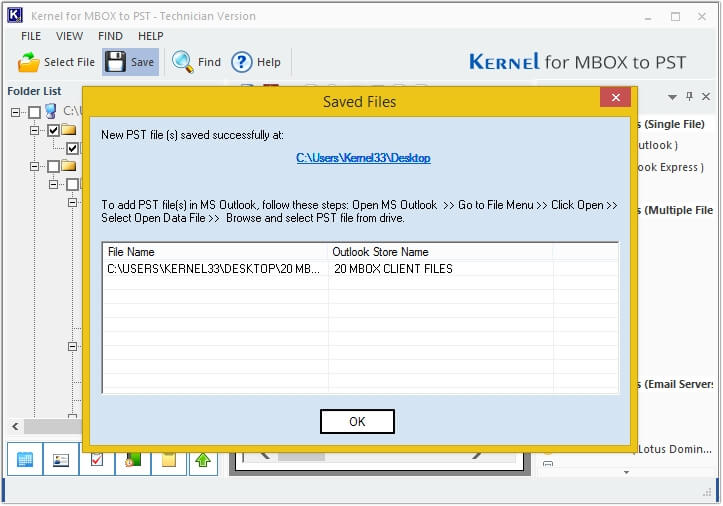Click OK in Saved Files dialog
The width and height of the screenshot is (723, 506).
[x=357, y=422]
